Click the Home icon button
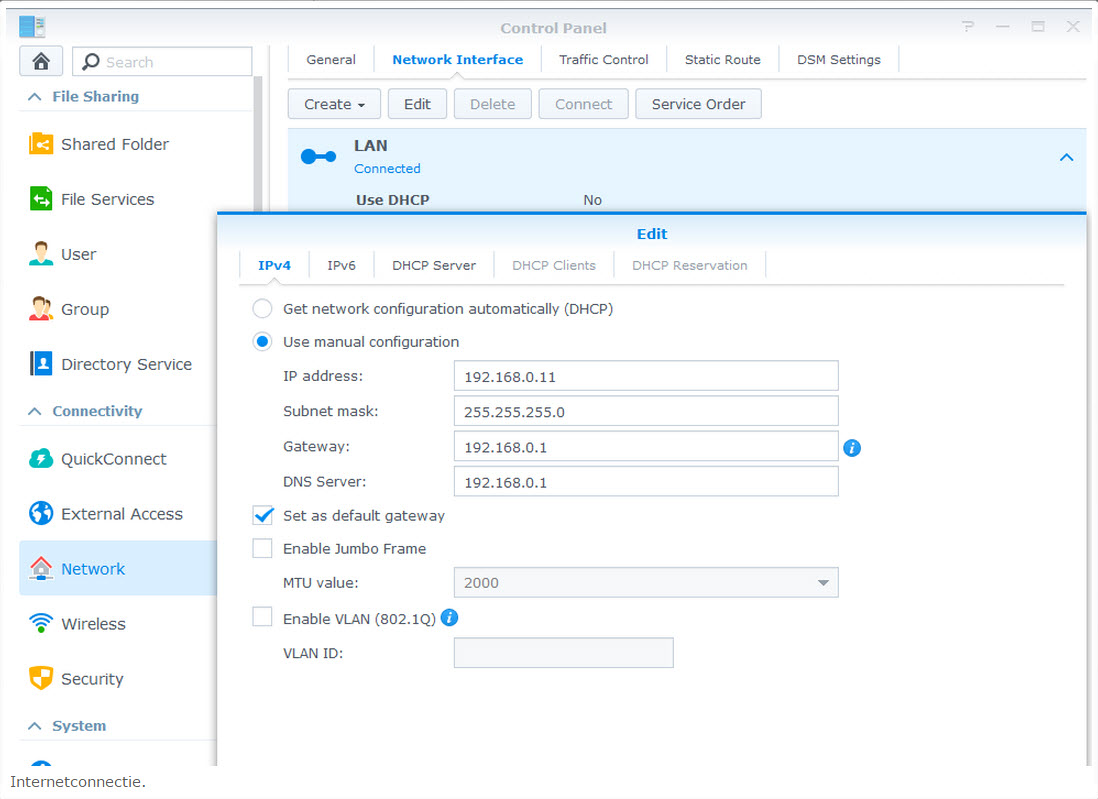 click(41, 61)
